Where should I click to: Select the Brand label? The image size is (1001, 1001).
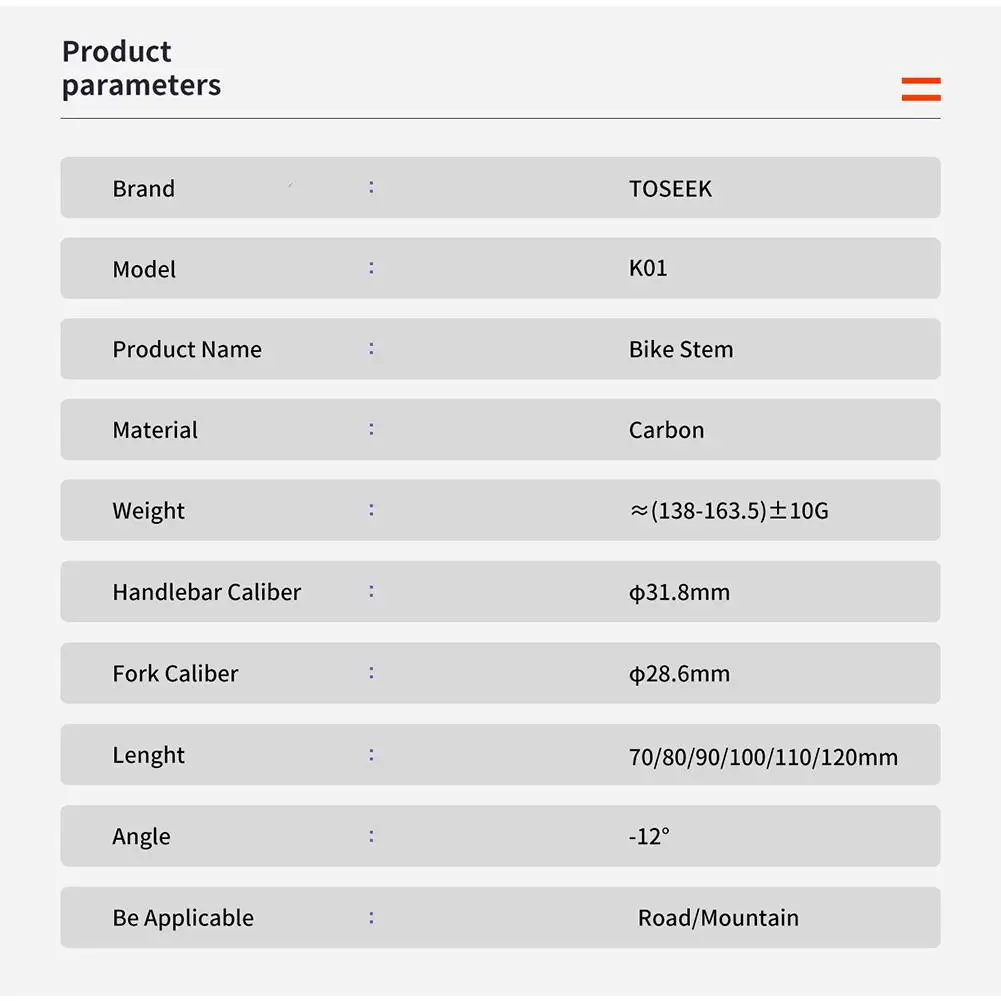click(143, 189)
